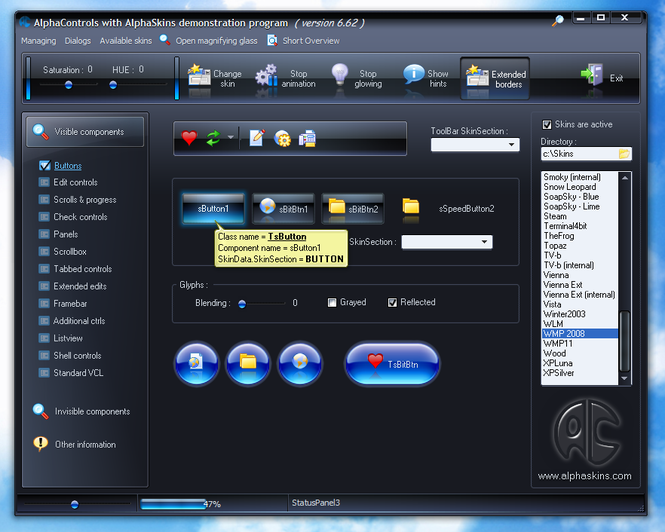Select Check controls in sidebar
The width and height of the screenshot is (665, 532).
(80, 217)
